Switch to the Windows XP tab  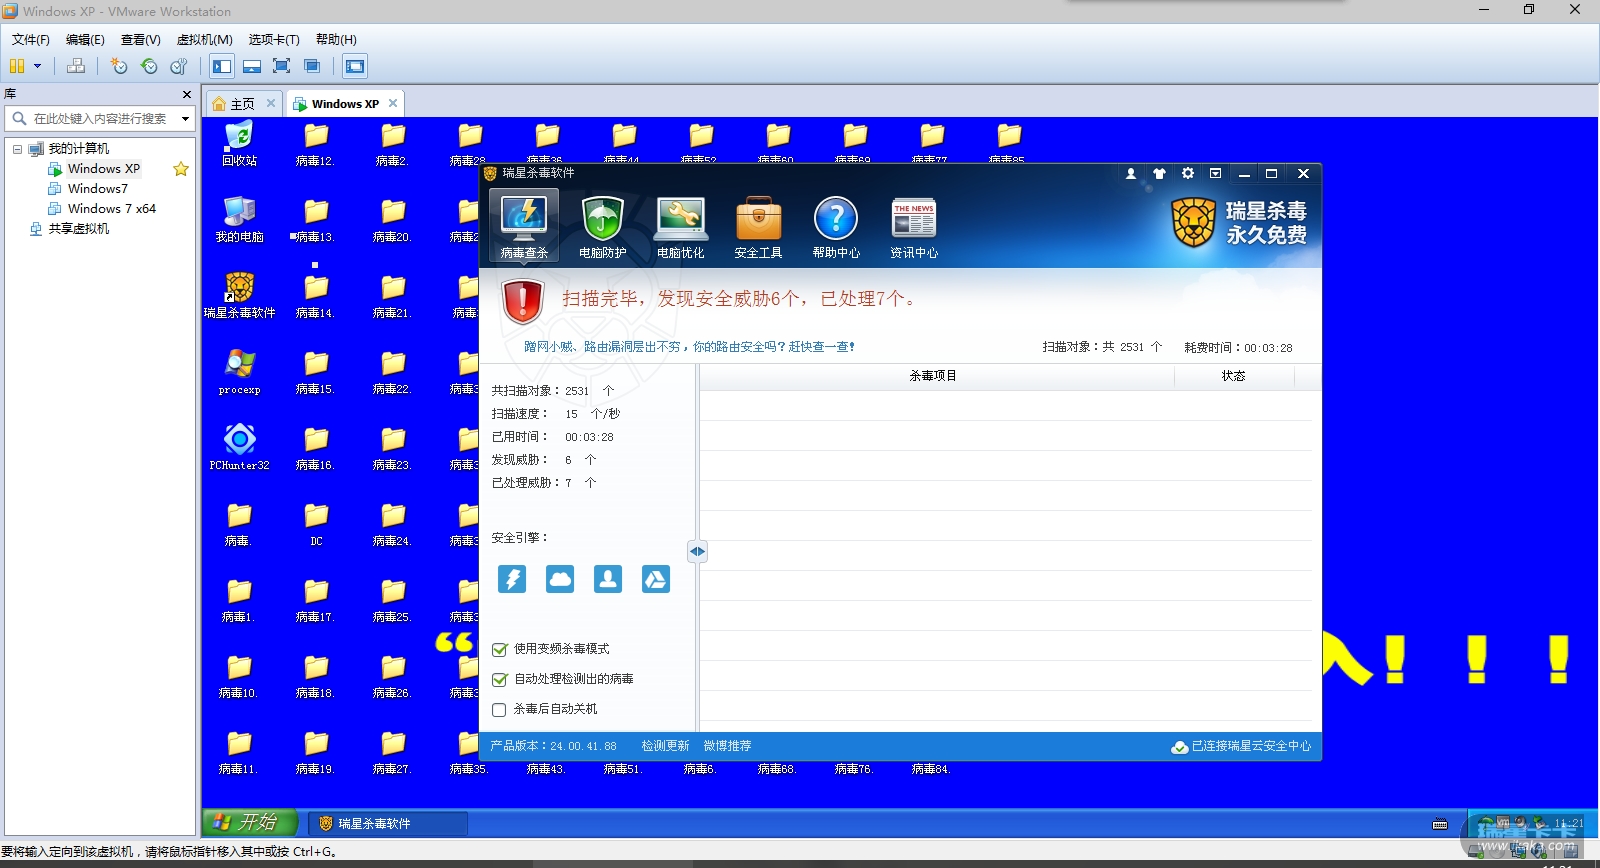click(344, 104)
